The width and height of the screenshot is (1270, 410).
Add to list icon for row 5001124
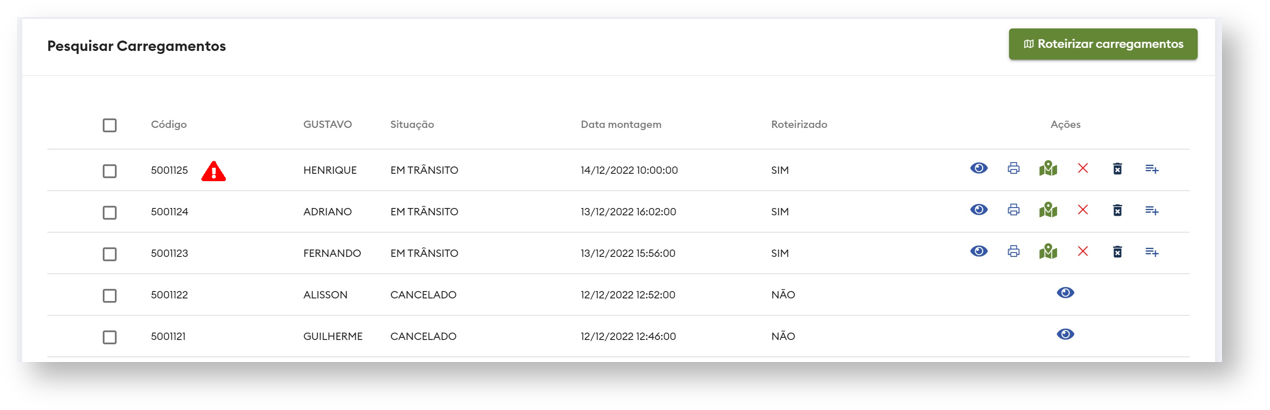pos(1152,211)
